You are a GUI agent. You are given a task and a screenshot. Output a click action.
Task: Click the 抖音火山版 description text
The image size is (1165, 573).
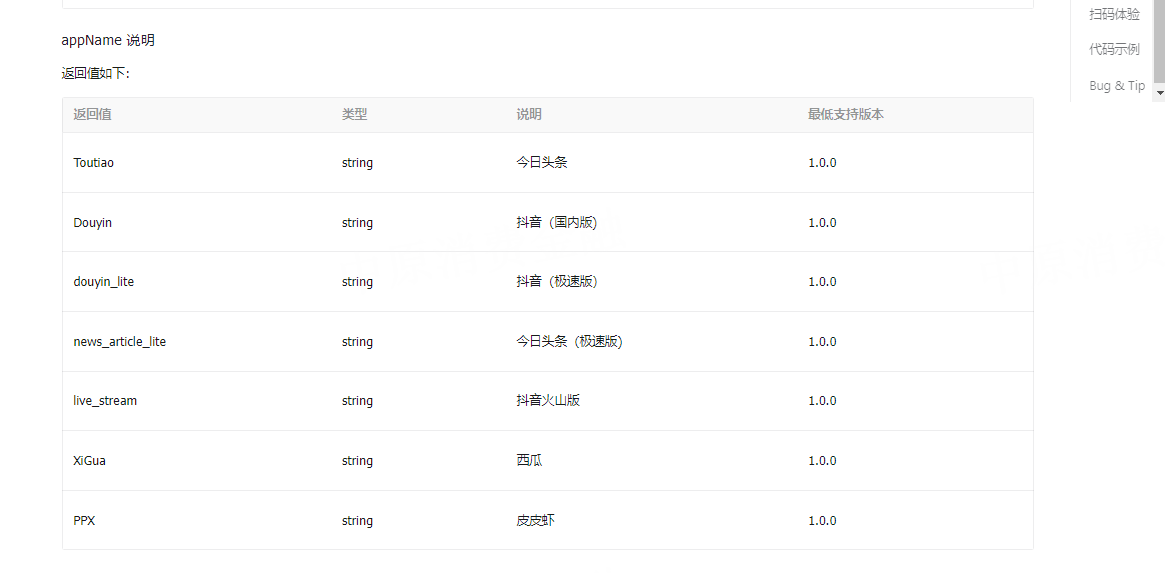pyautogui.click(x=548, y=401)
